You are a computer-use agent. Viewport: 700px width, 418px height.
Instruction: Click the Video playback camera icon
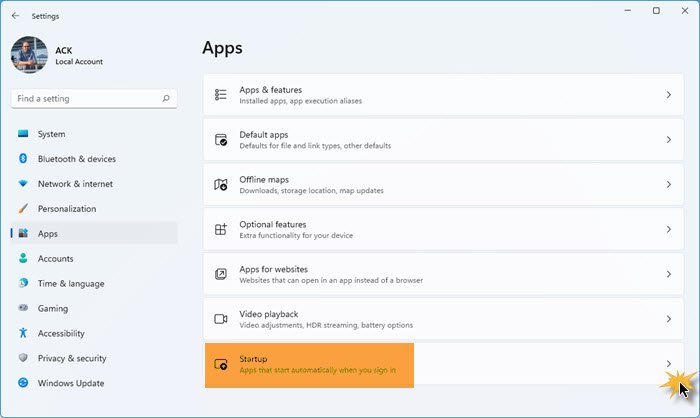tap(221, 319)
